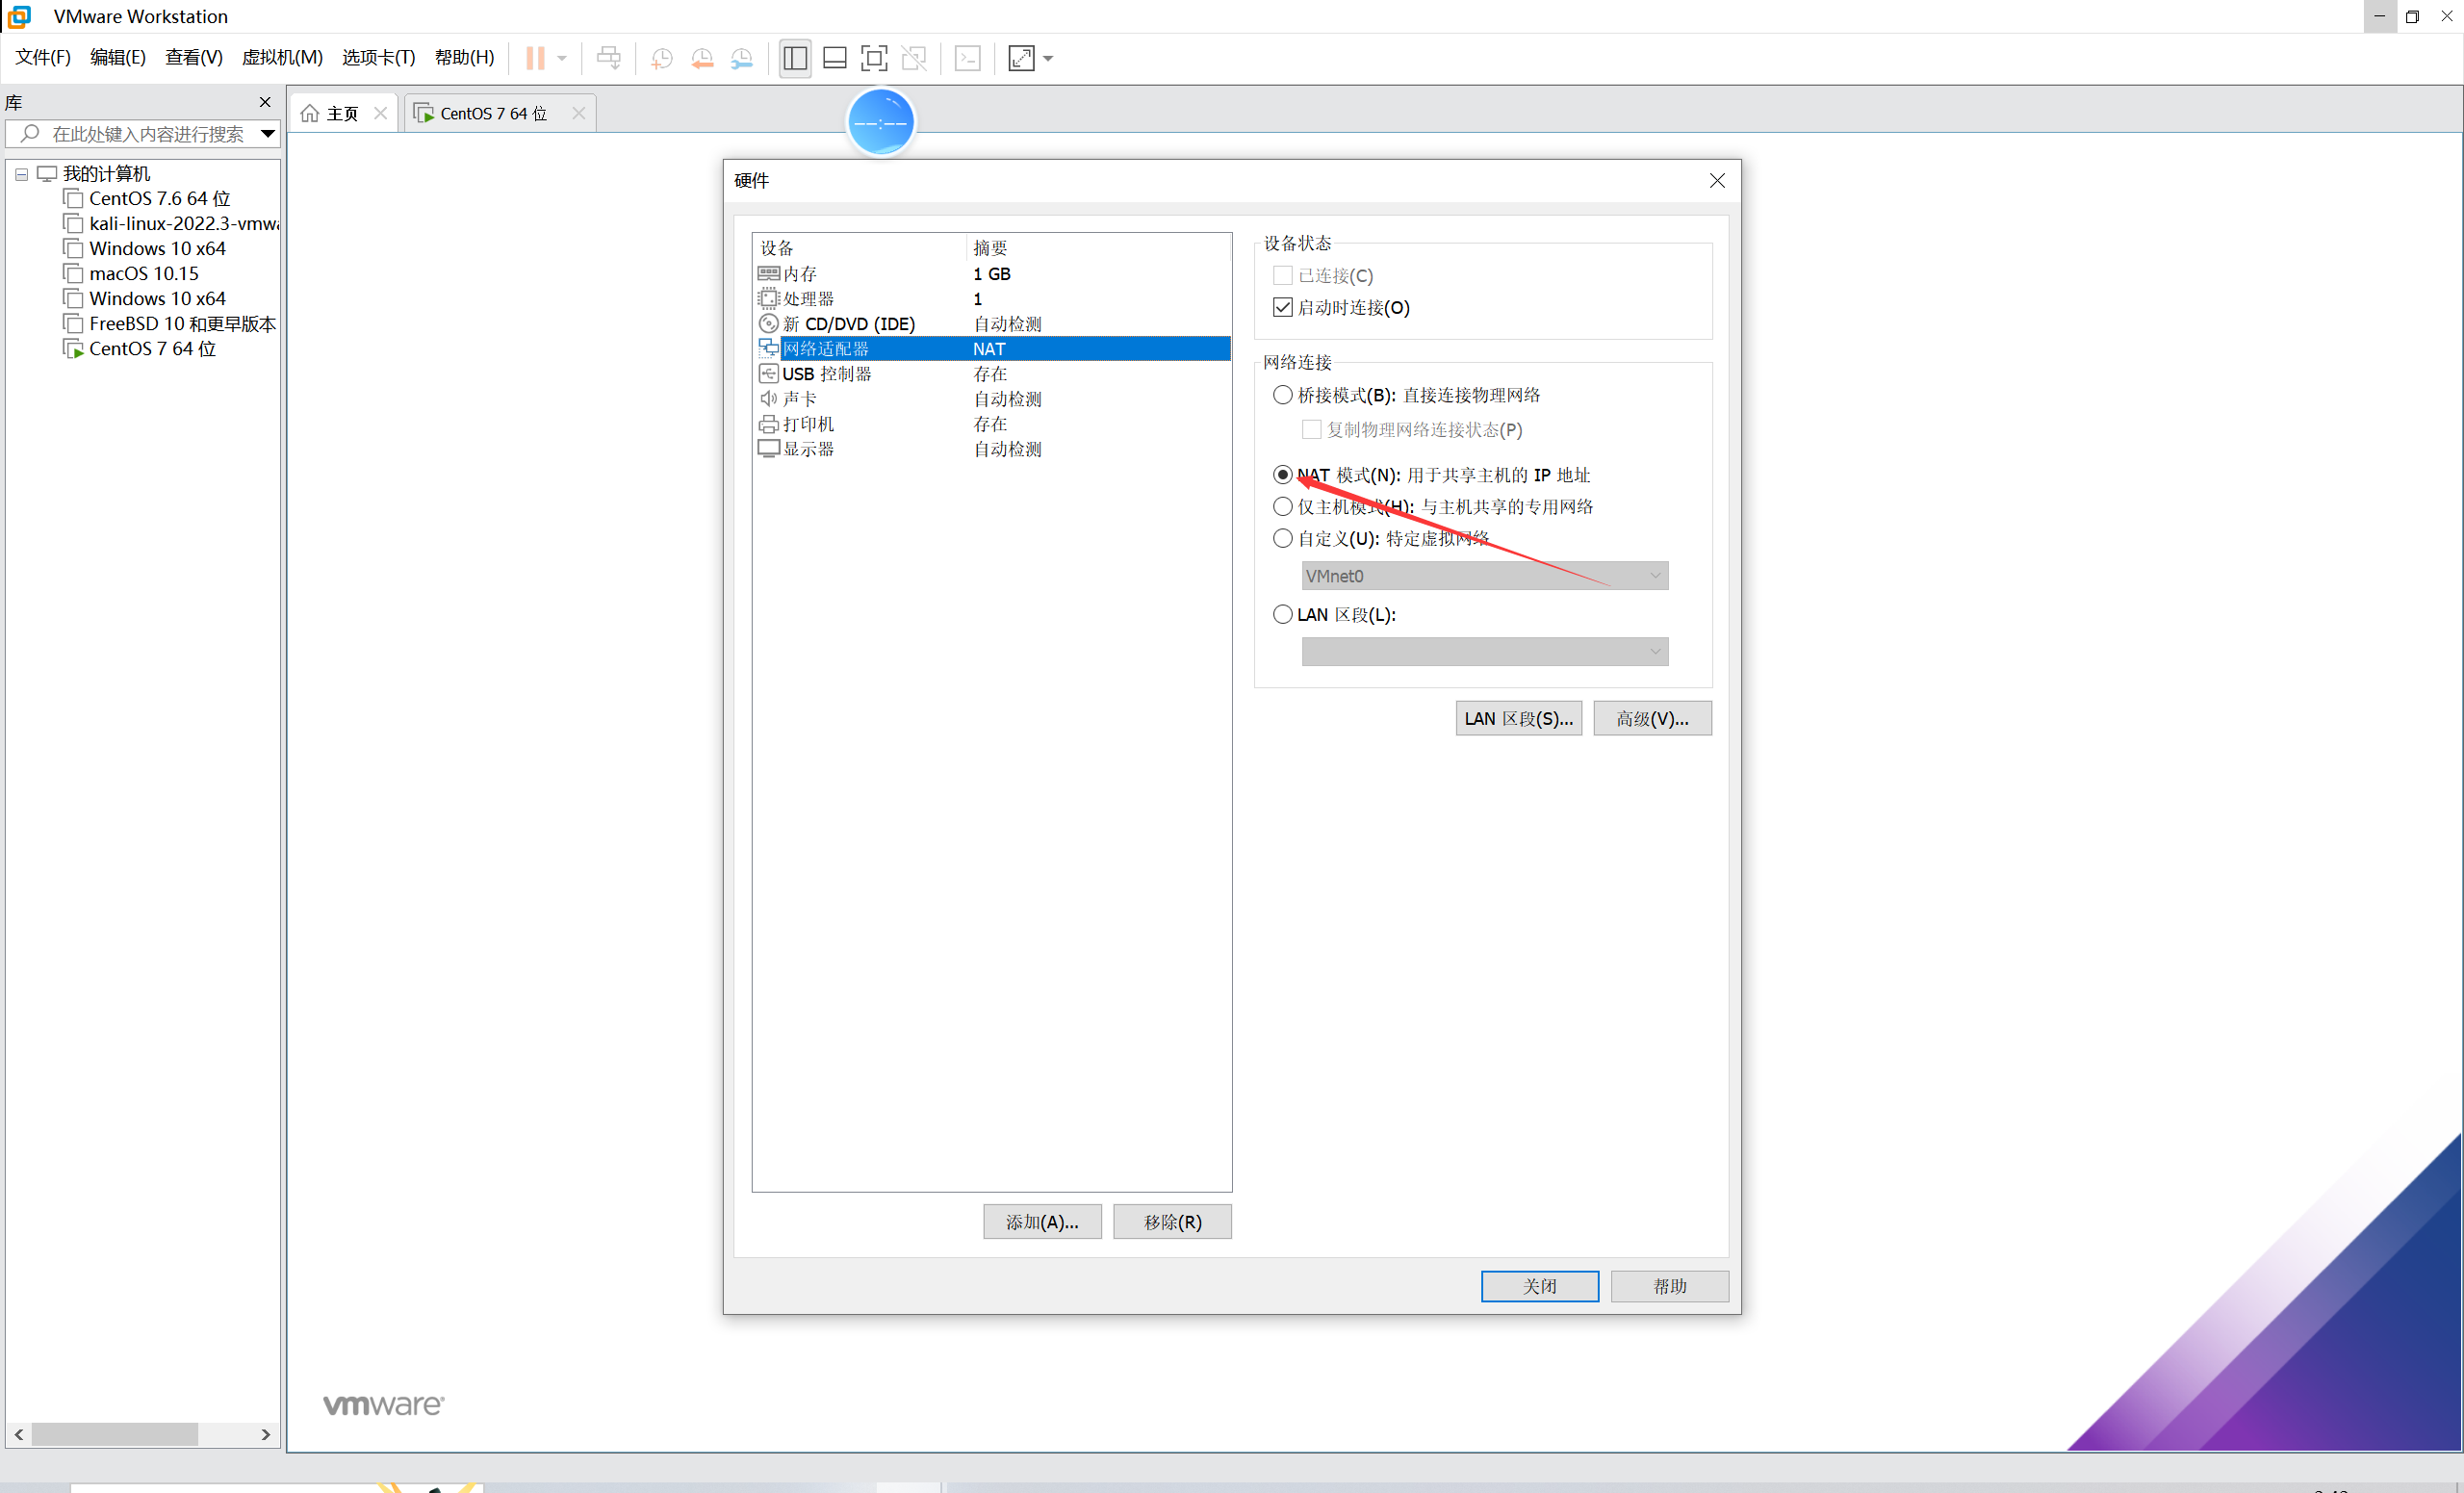Select CentOS 7.6 64 位 in library
Screen dimensions: 2464x1493
(x=160, y=198)
